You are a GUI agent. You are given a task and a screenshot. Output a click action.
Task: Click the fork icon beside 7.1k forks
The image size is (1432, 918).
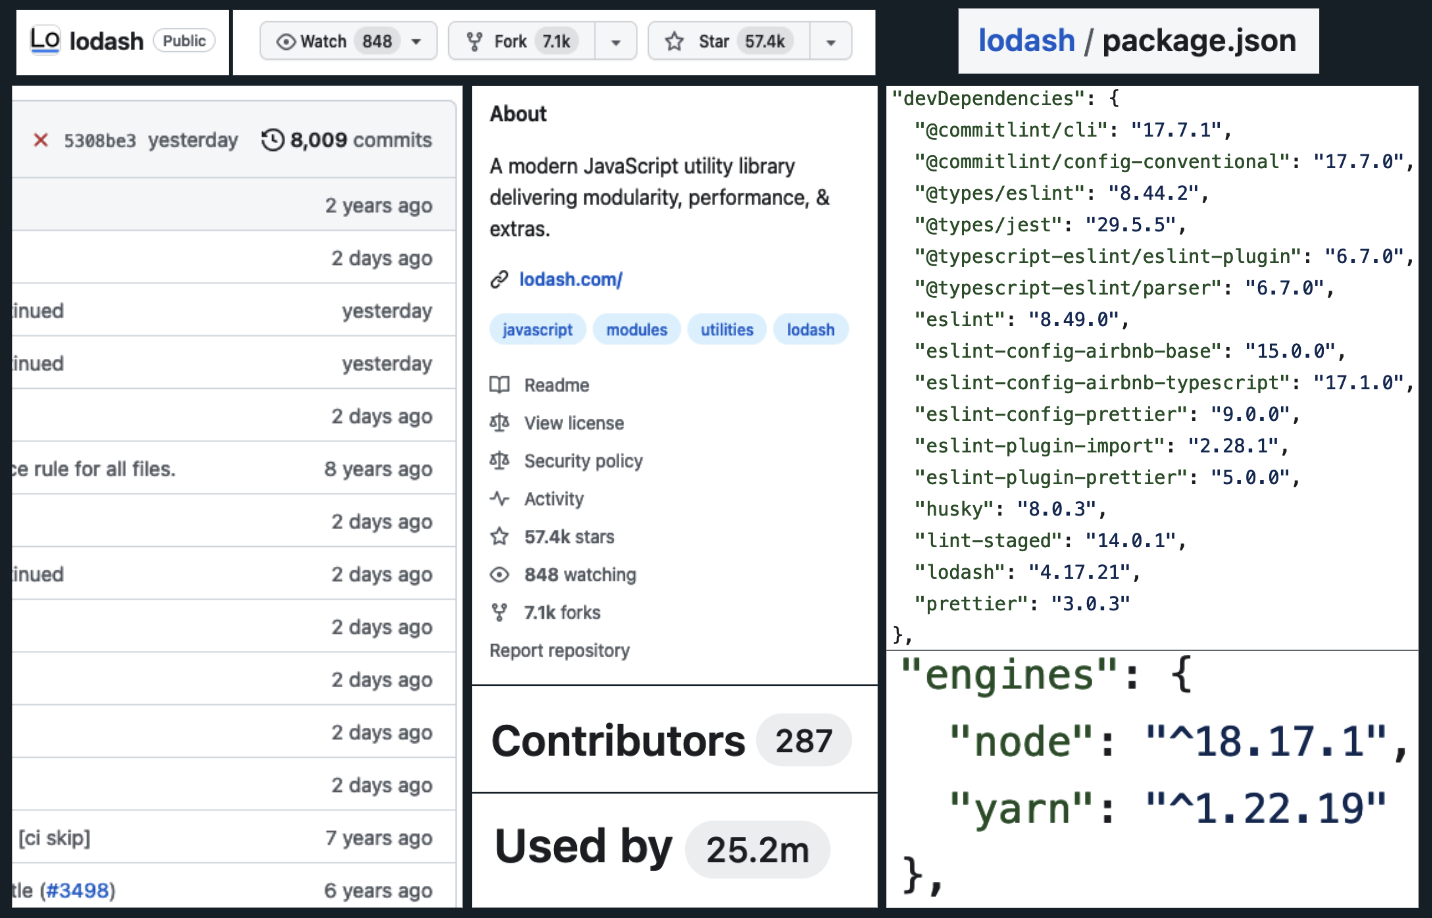coord(500,613)
